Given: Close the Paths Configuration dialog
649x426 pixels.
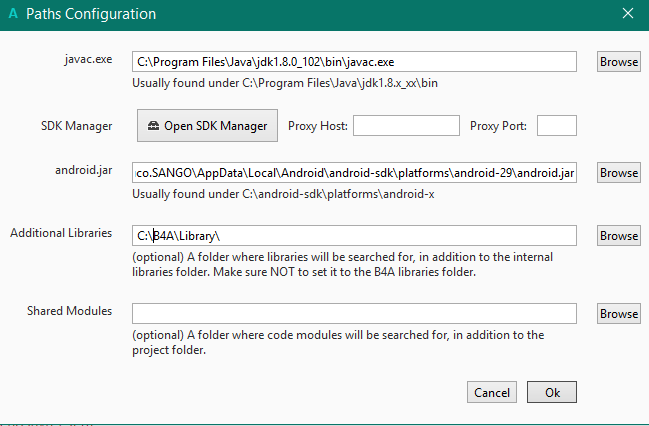Looking at the screenshot, I should coord(627,14).
